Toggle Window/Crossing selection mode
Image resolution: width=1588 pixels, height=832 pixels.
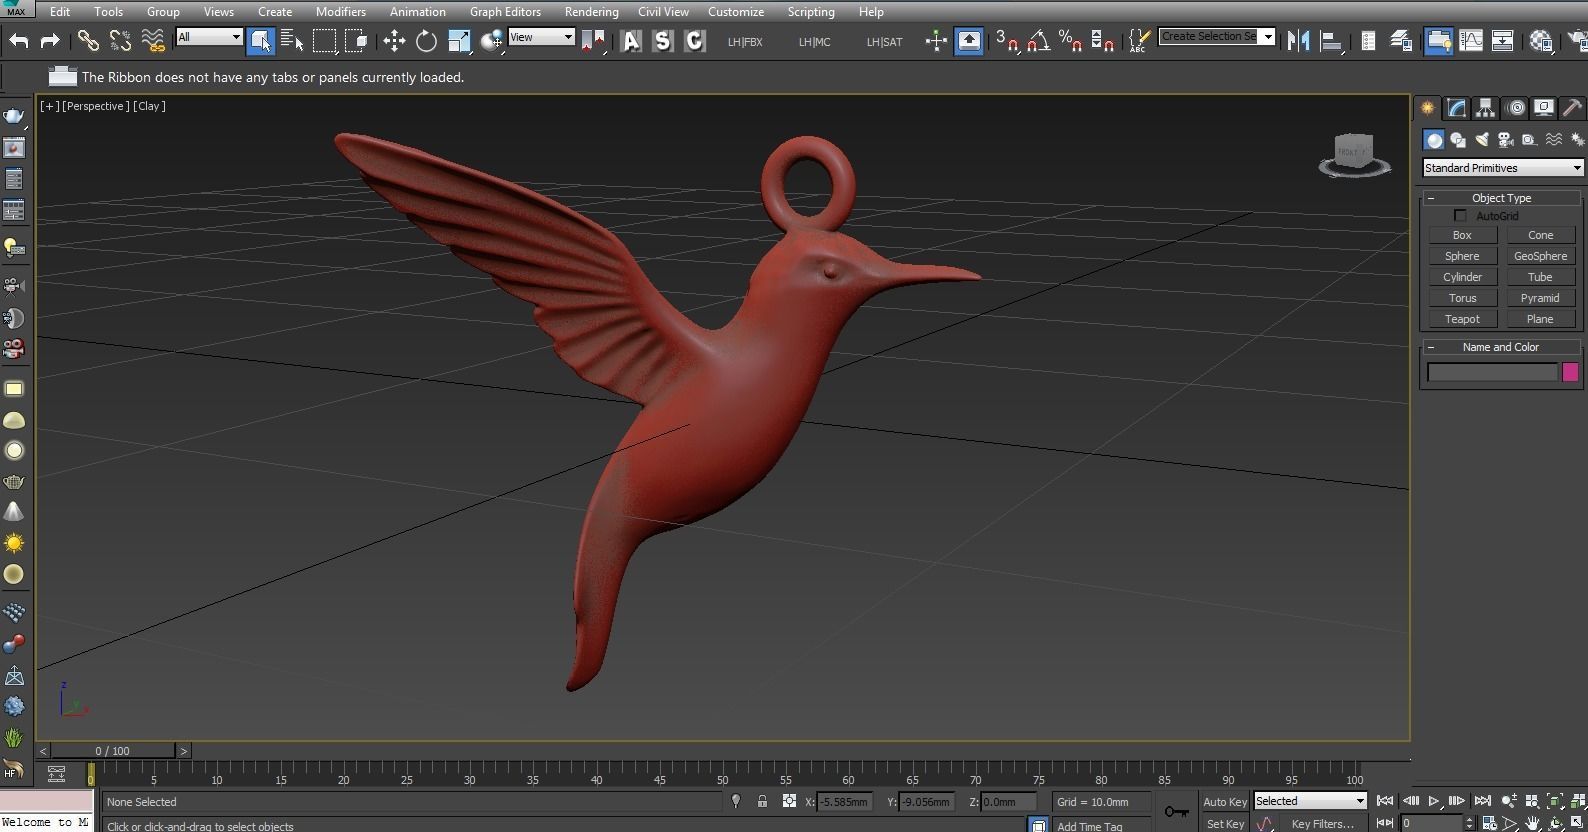coord(356,41)
